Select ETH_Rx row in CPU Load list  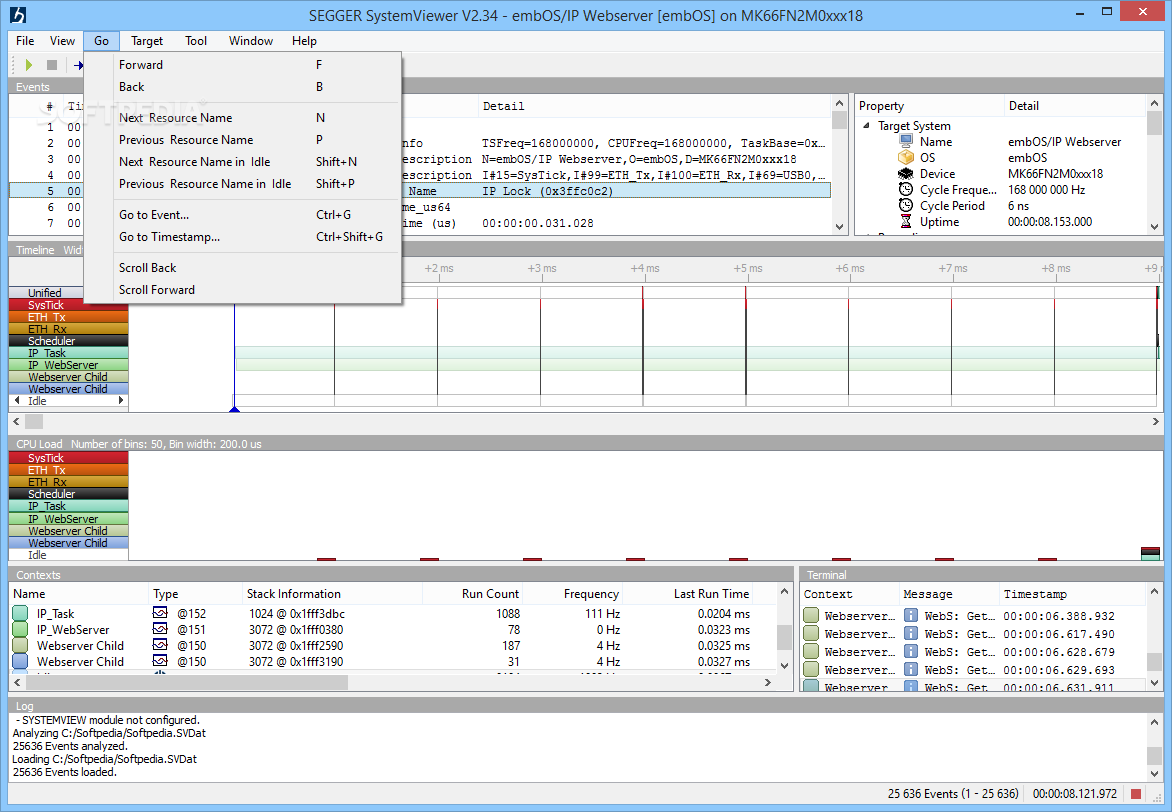click(x=68, y=482)
